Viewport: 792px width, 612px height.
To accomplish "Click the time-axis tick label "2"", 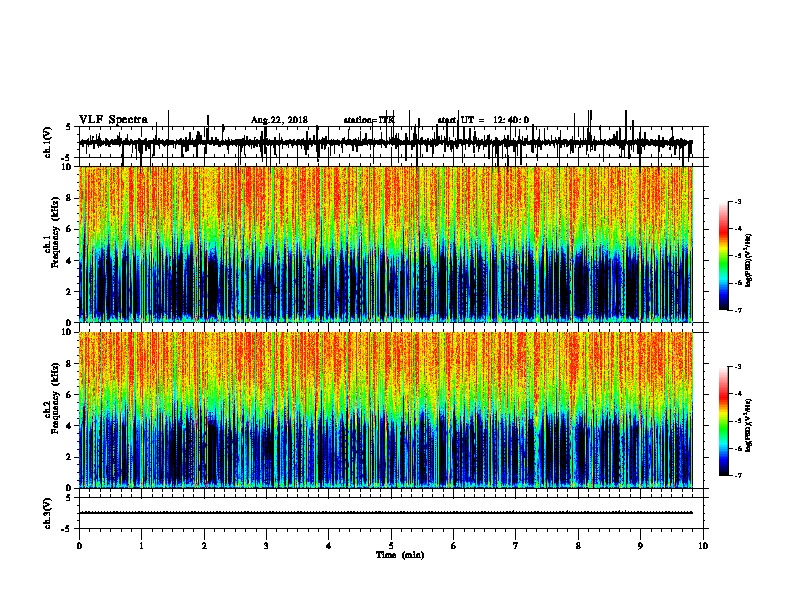I will point(204,546).
